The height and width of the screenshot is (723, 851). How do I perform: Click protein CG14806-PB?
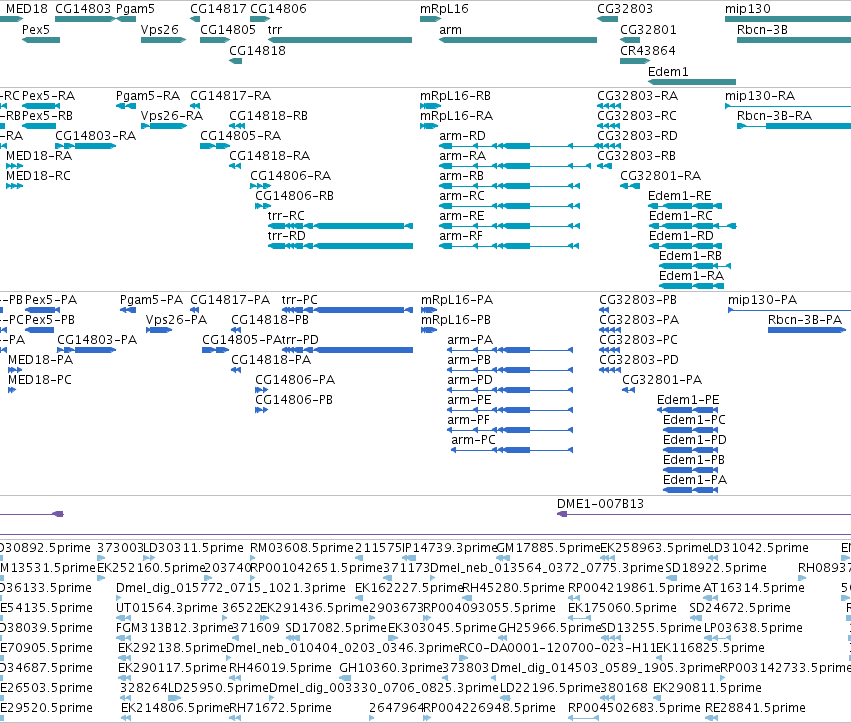tap(262, 410)
